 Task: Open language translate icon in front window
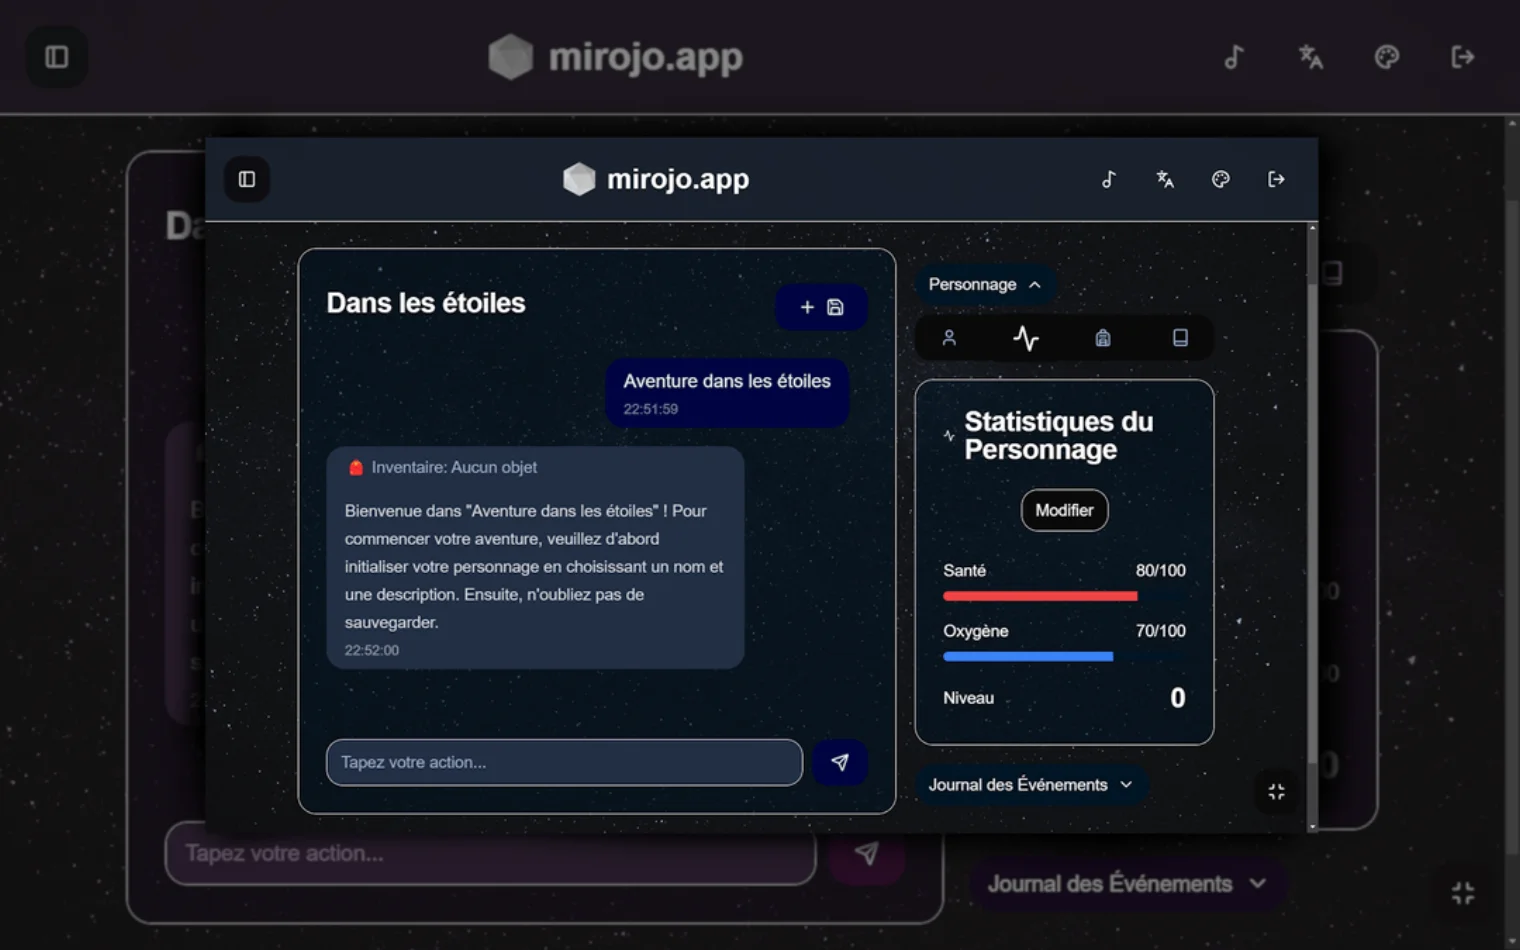coord(1165,179)
